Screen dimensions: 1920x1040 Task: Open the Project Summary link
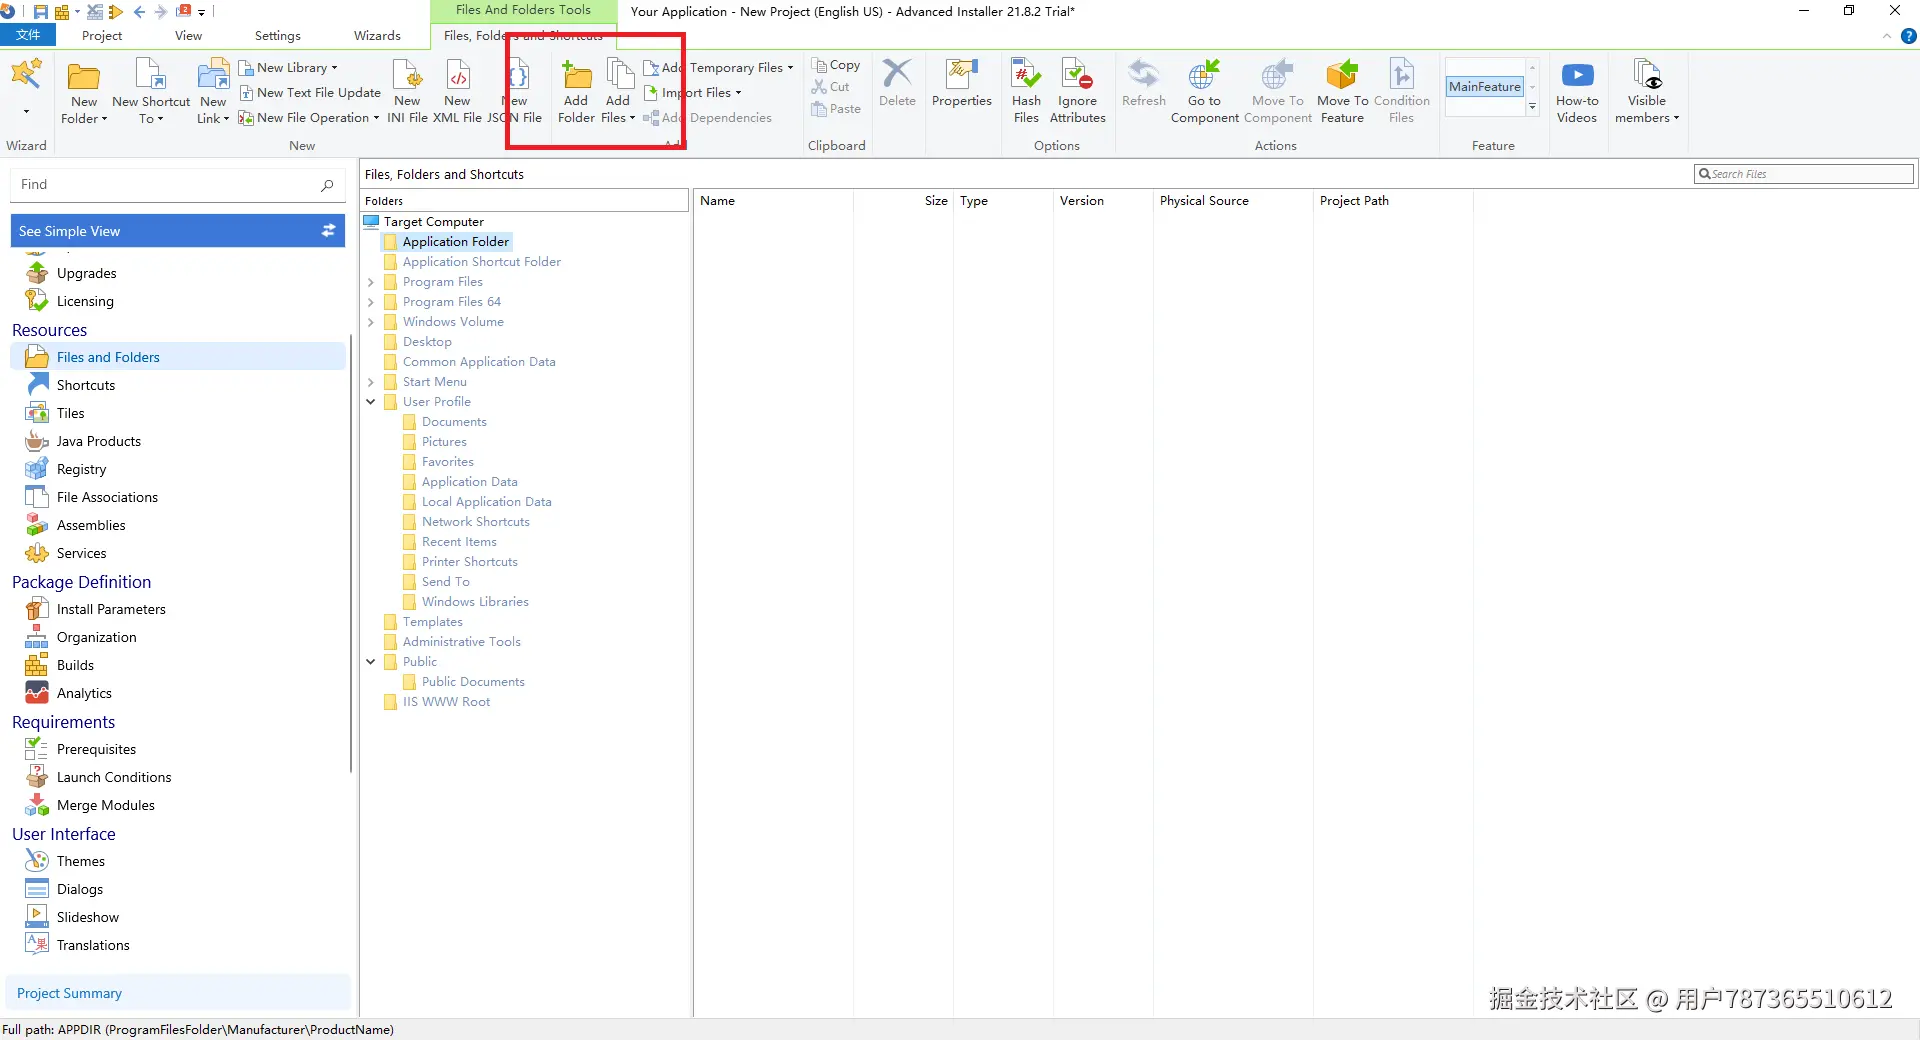[x=69, y=993]
